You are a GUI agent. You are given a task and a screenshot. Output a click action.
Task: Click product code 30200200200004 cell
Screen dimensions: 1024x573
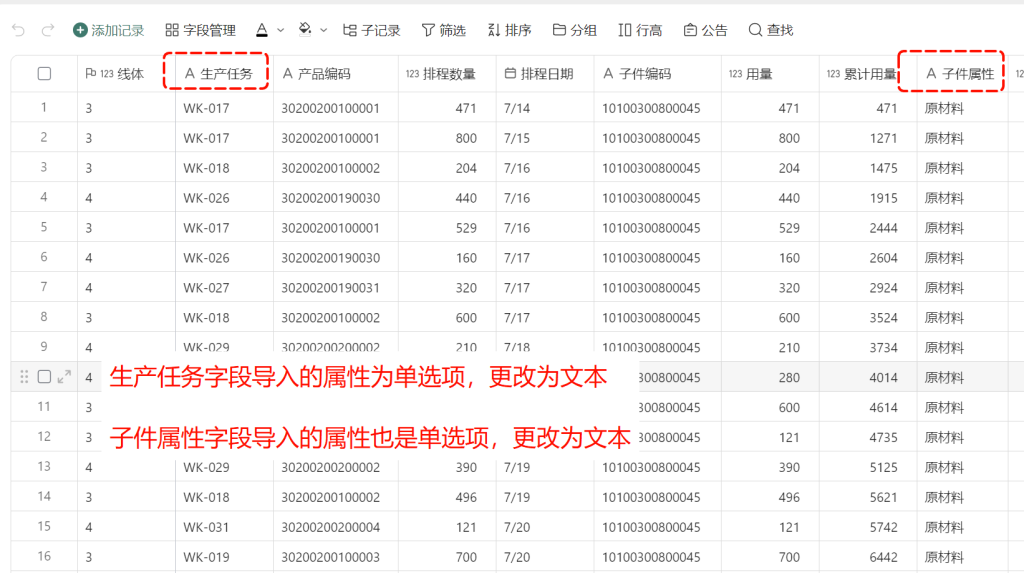[336, 527]
